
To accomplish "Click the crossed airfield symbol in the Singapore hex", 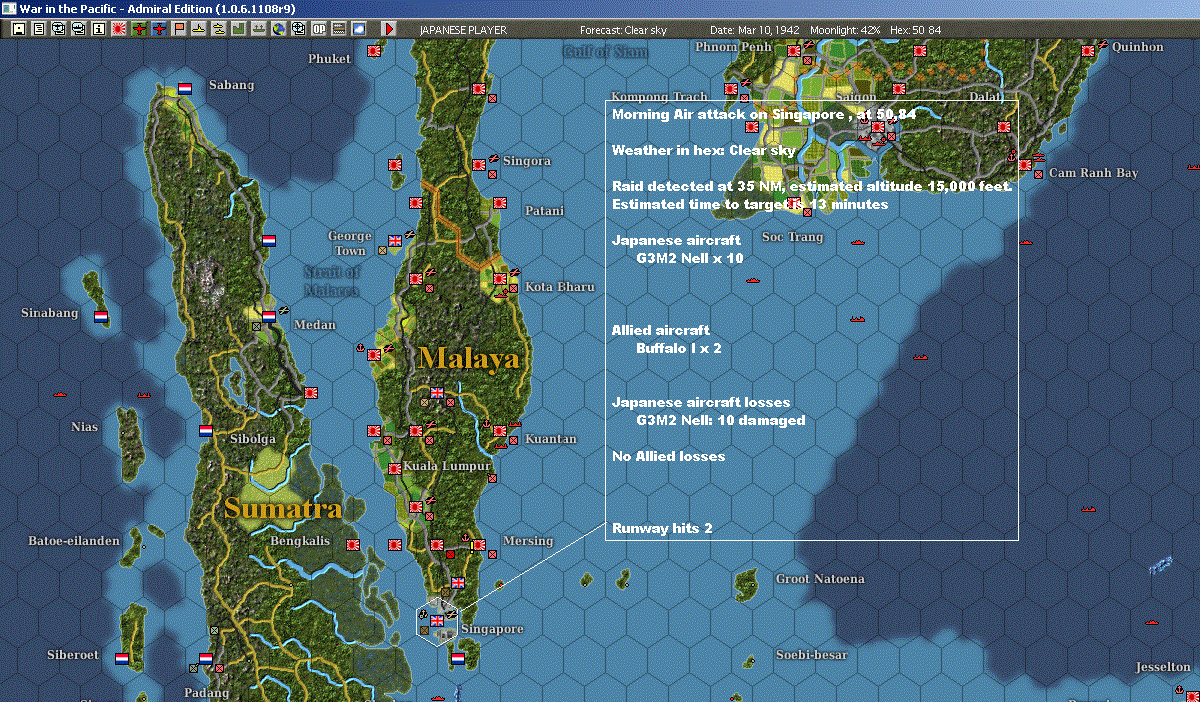I will point(452,614).
